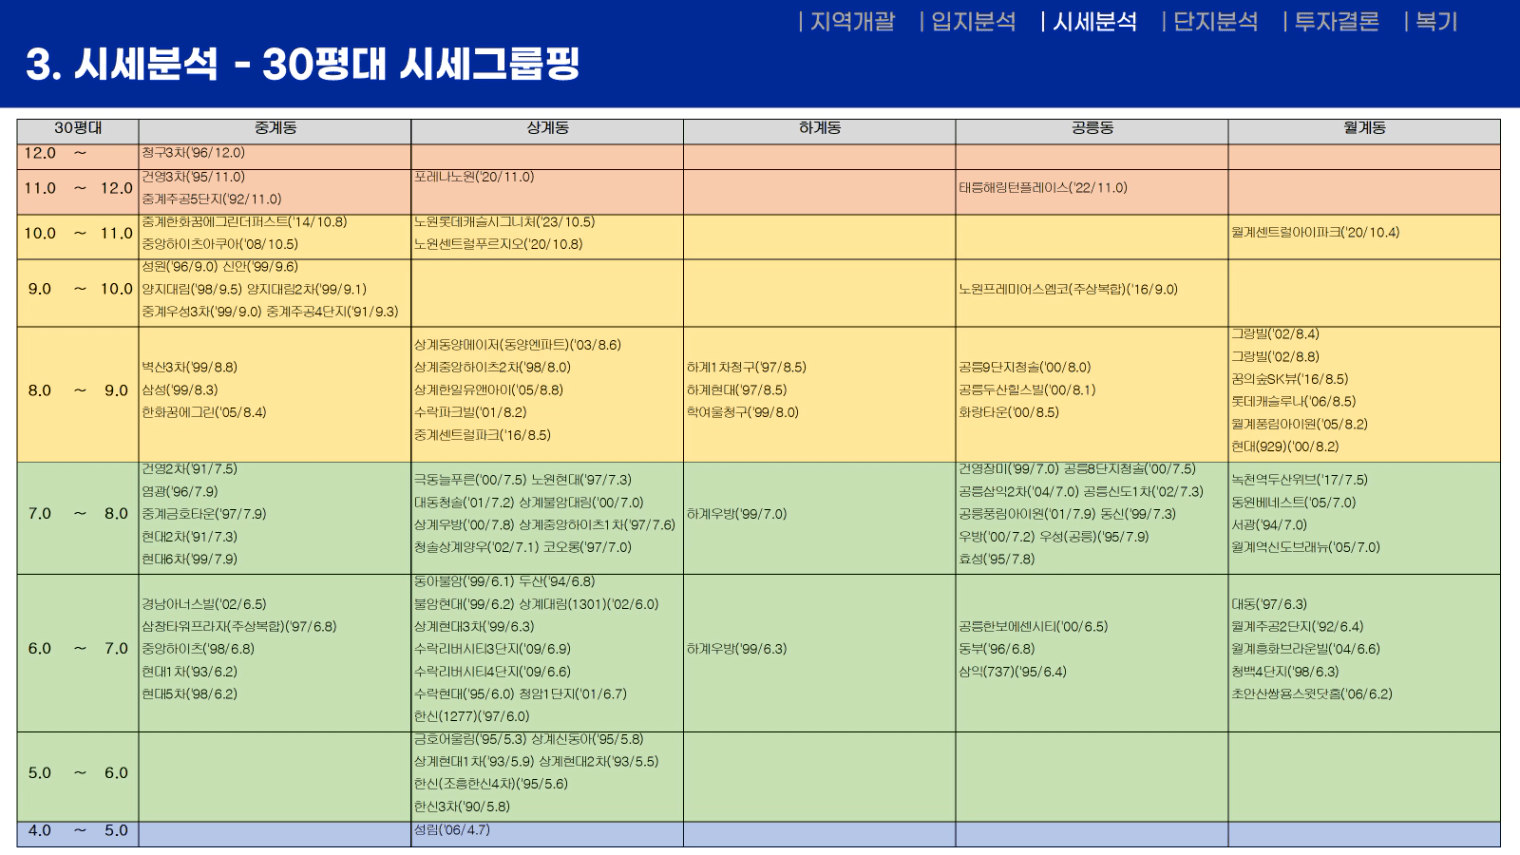Select the 공릉동 column header
1520x855 pixels.
1092,129
